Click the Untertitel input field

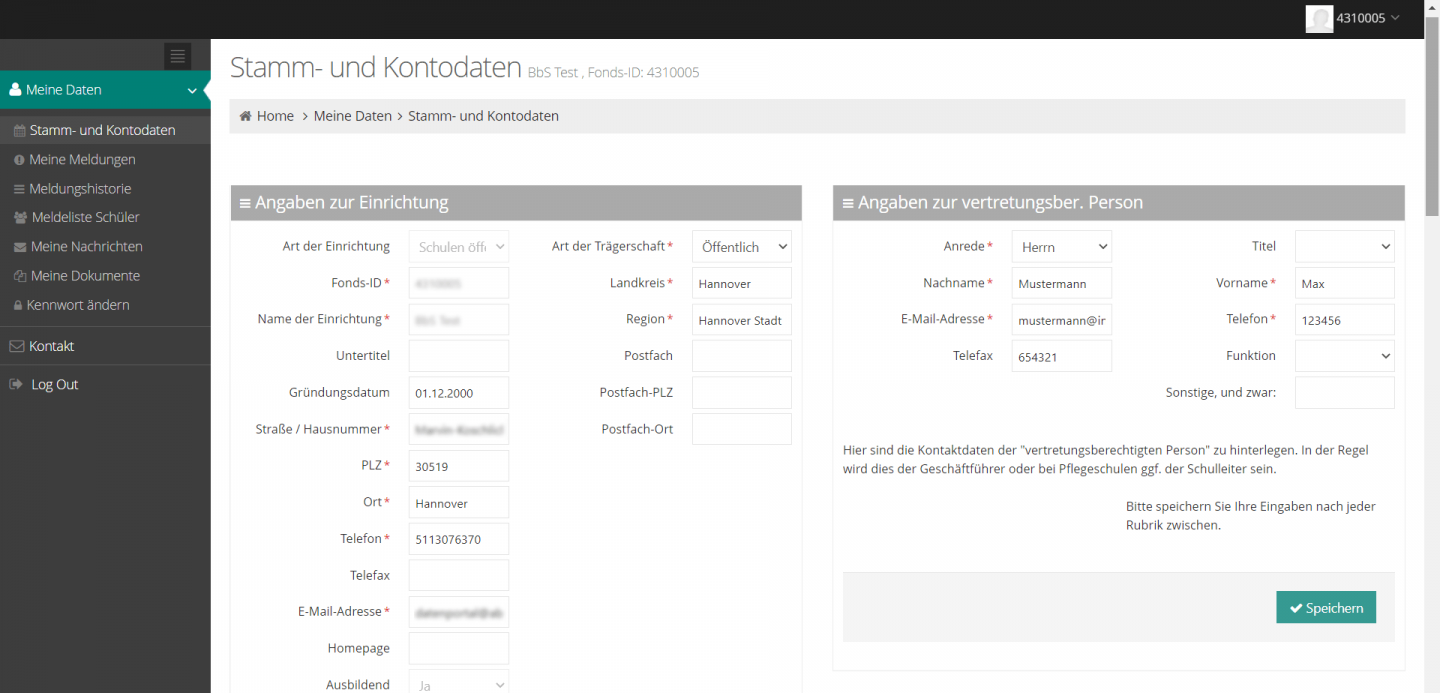point(459,356)
